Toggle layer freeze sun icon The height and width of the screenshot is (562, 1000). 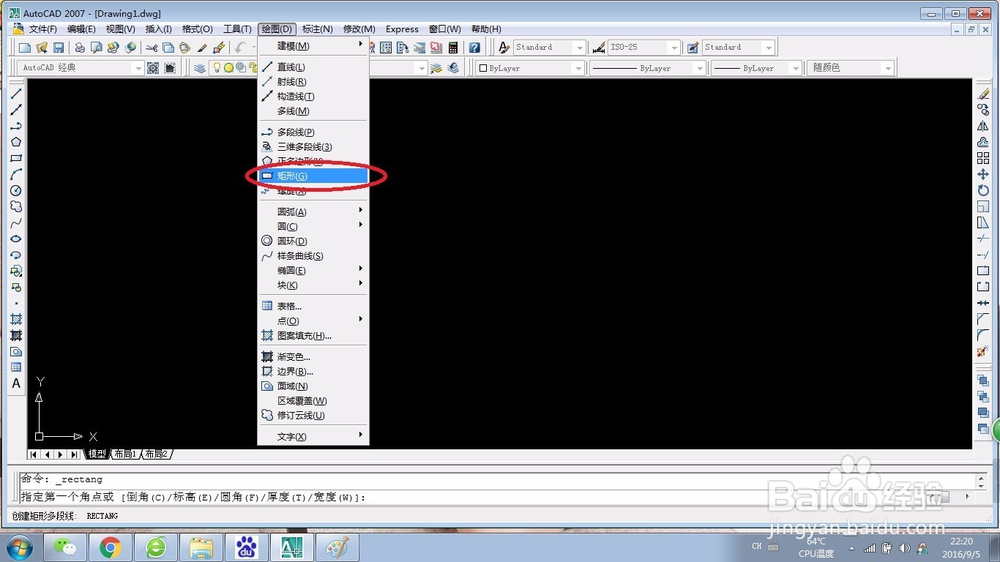click(228, 68)
